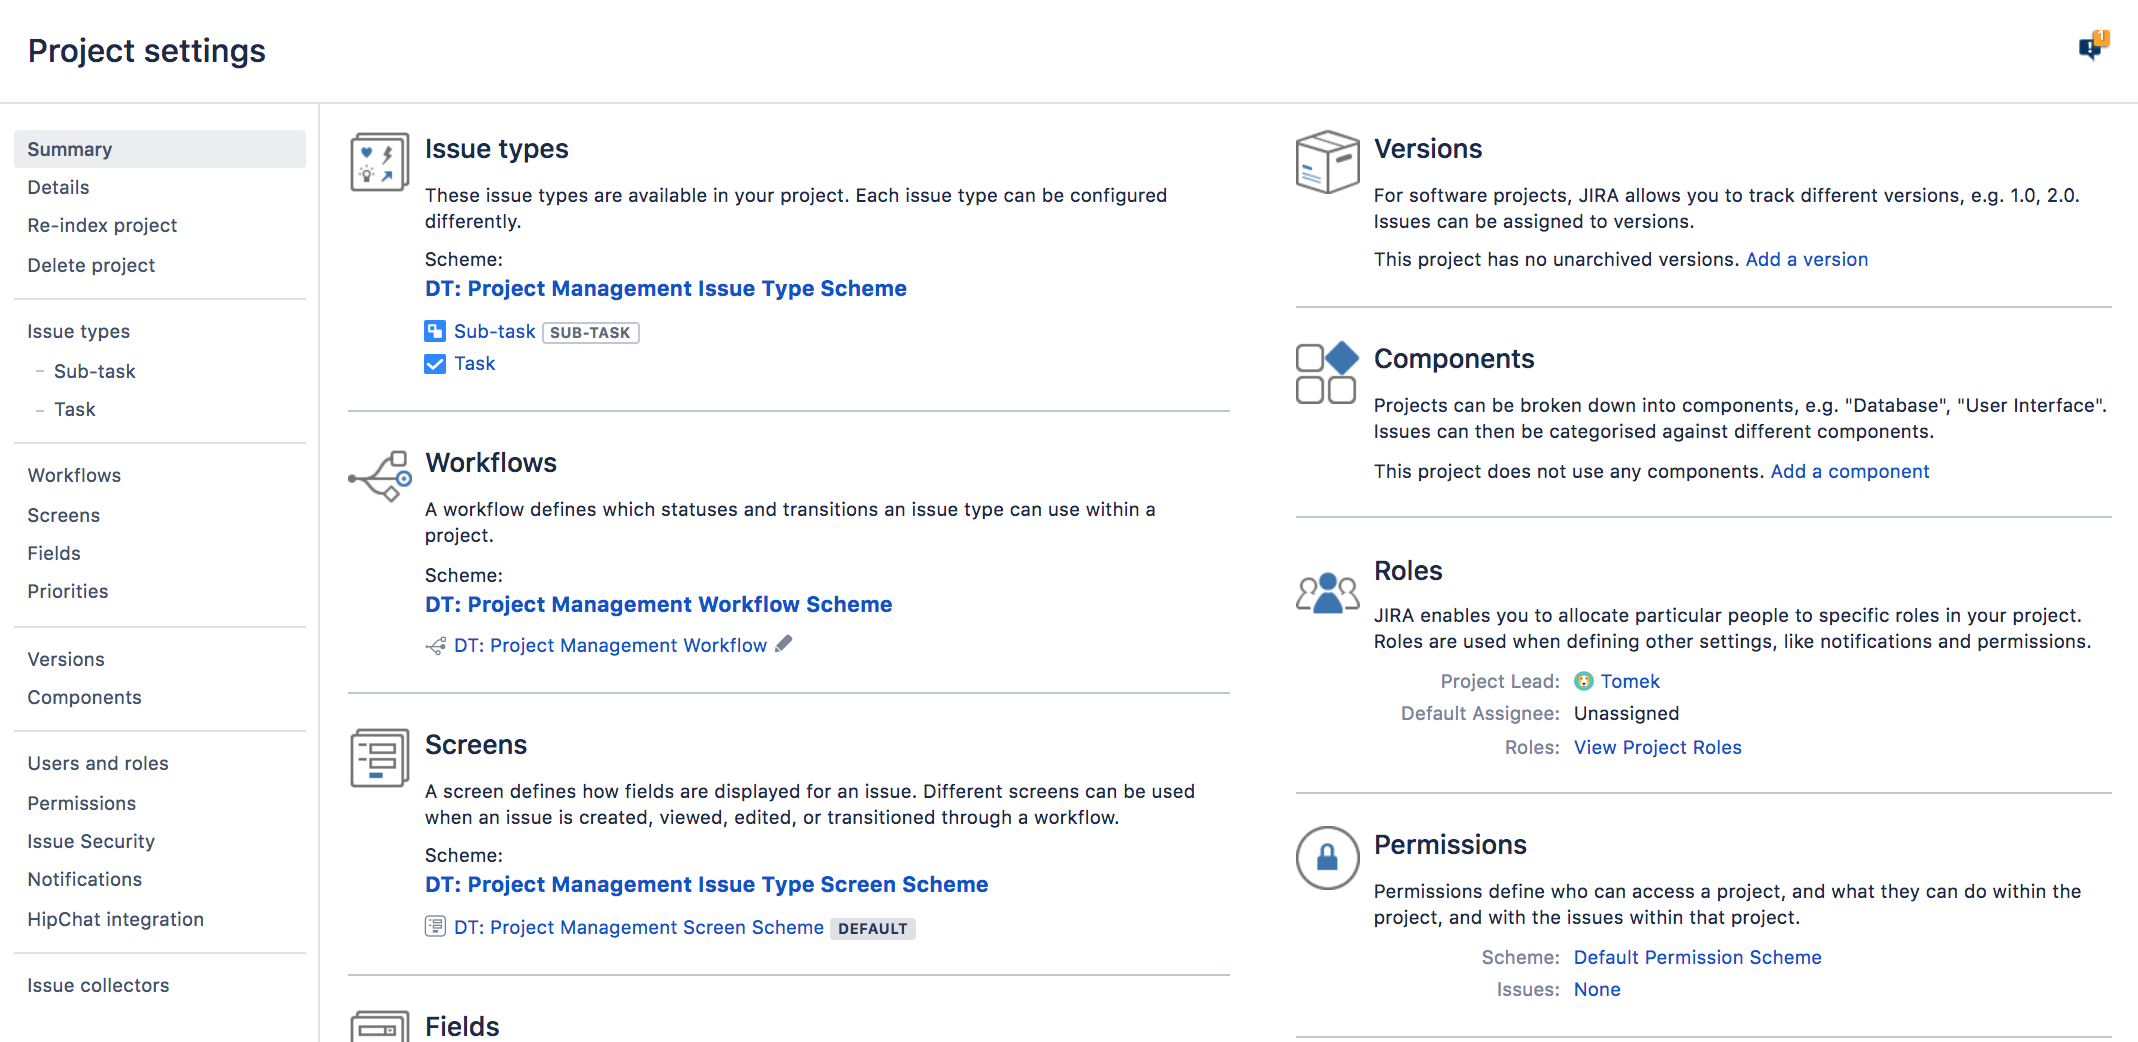2138x1042 pixels.
Task: Open Components in the sidebar
Action: (x=85, y=697)
